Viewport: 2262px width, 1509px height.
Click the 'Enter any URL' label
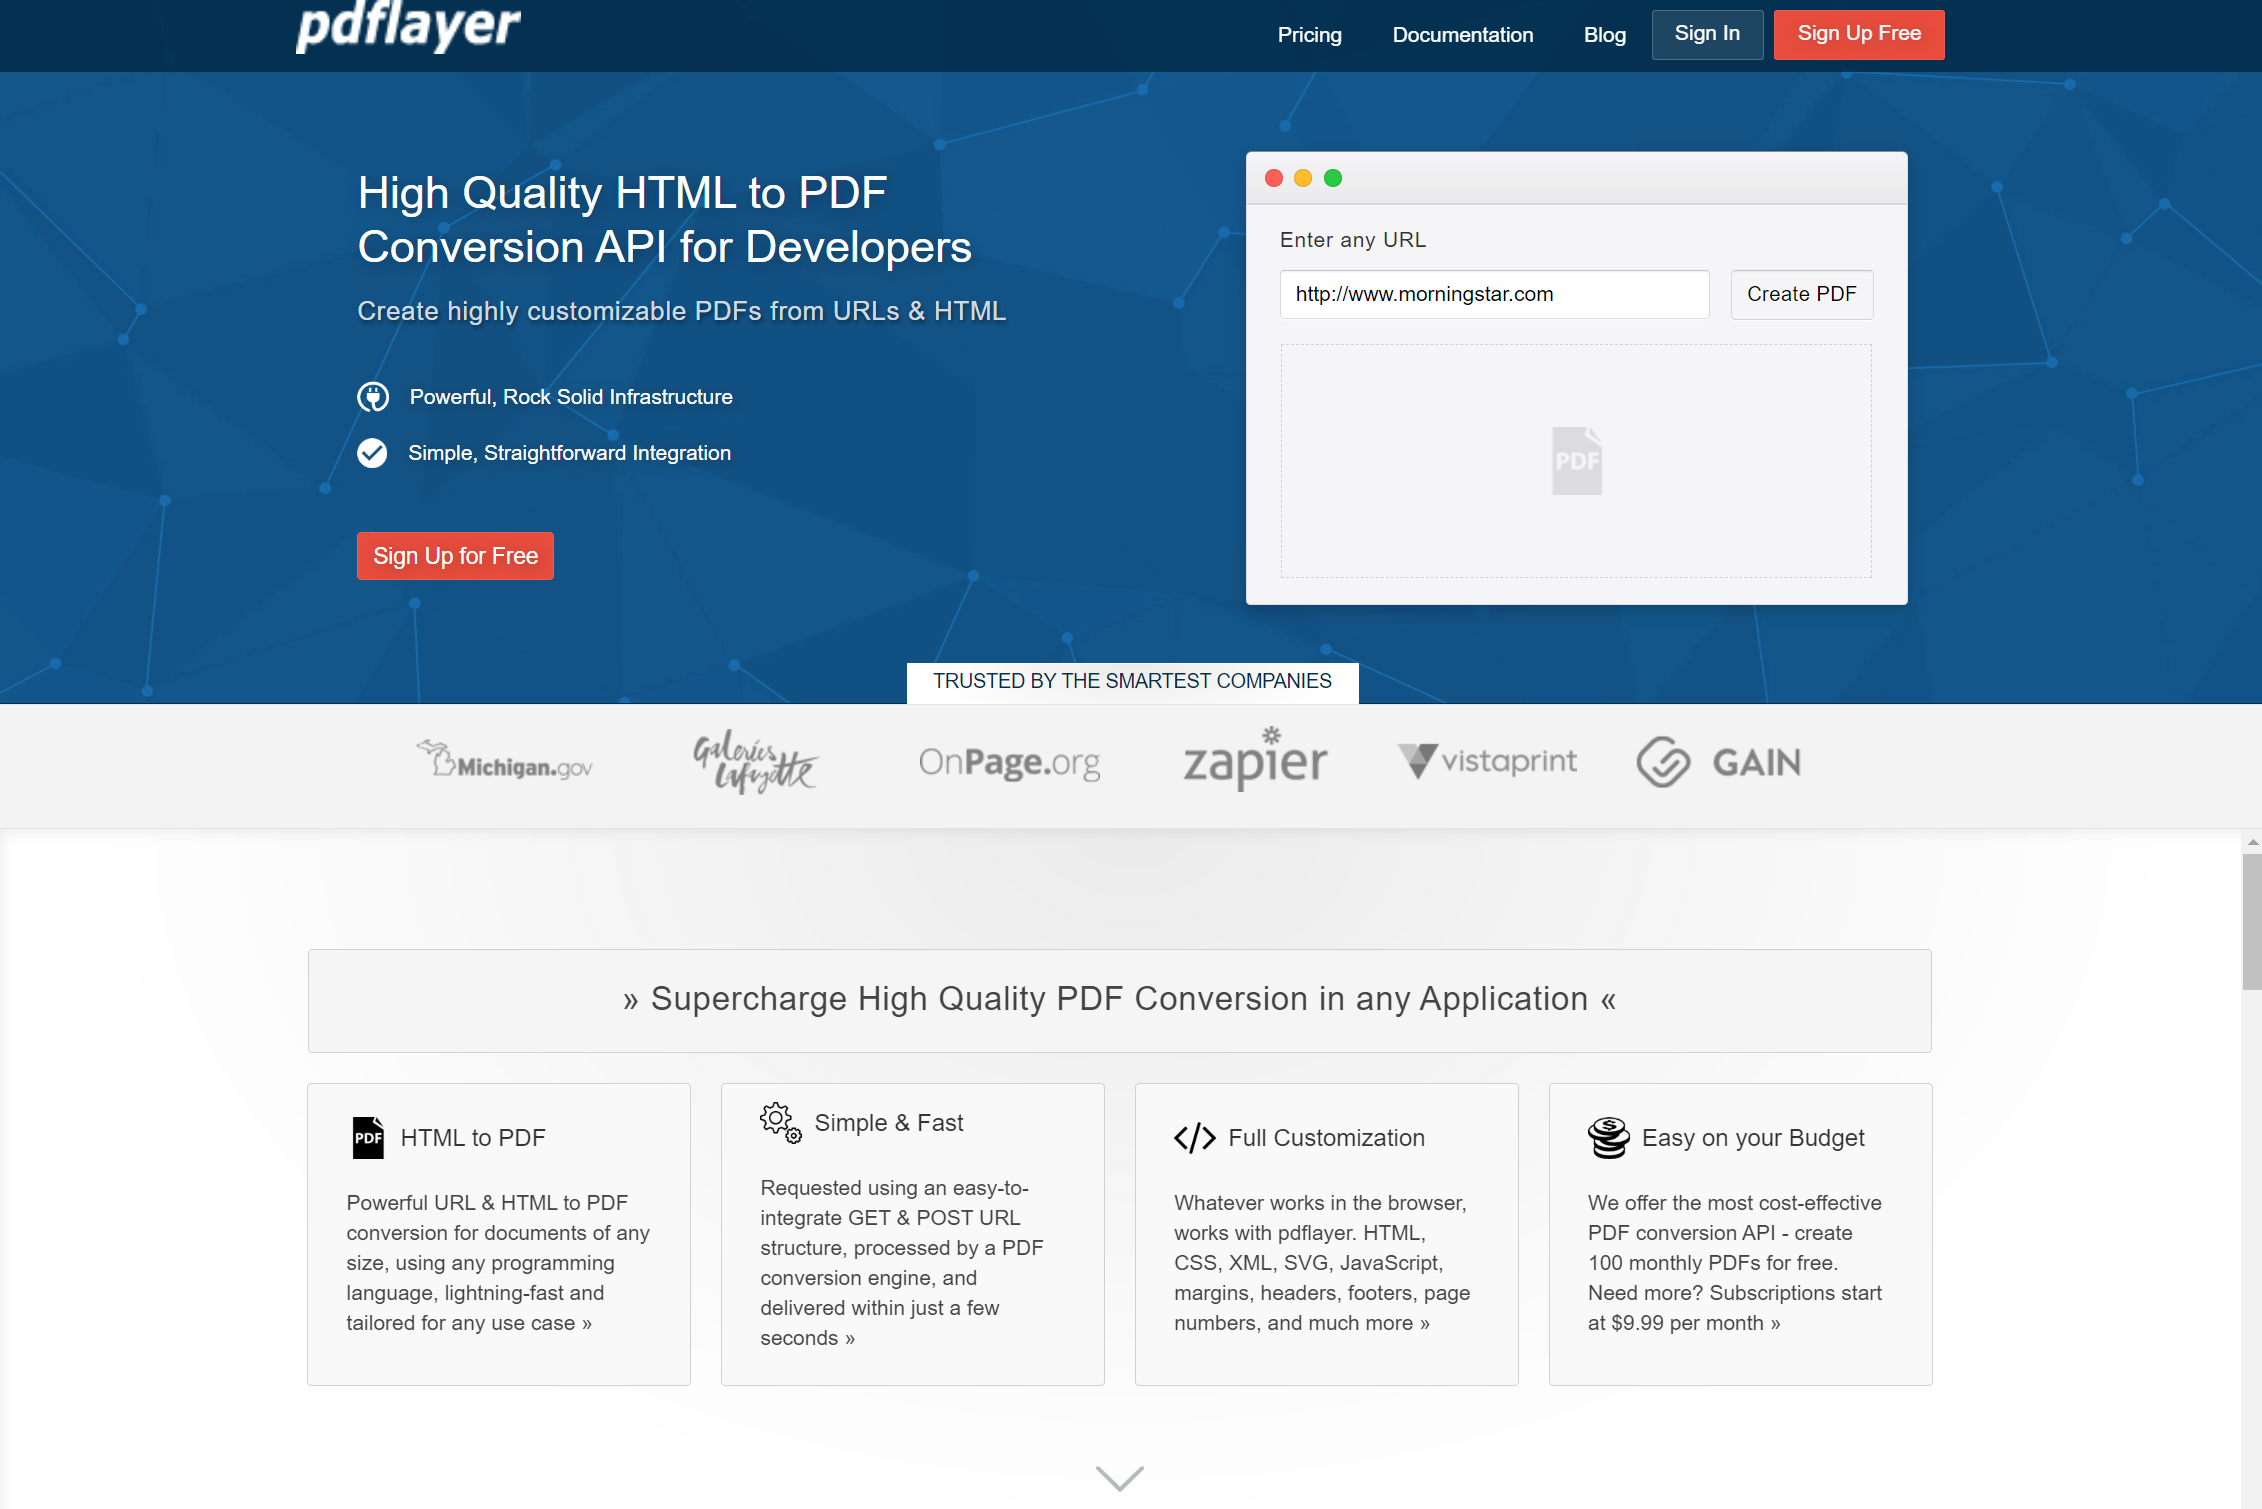1352,240
